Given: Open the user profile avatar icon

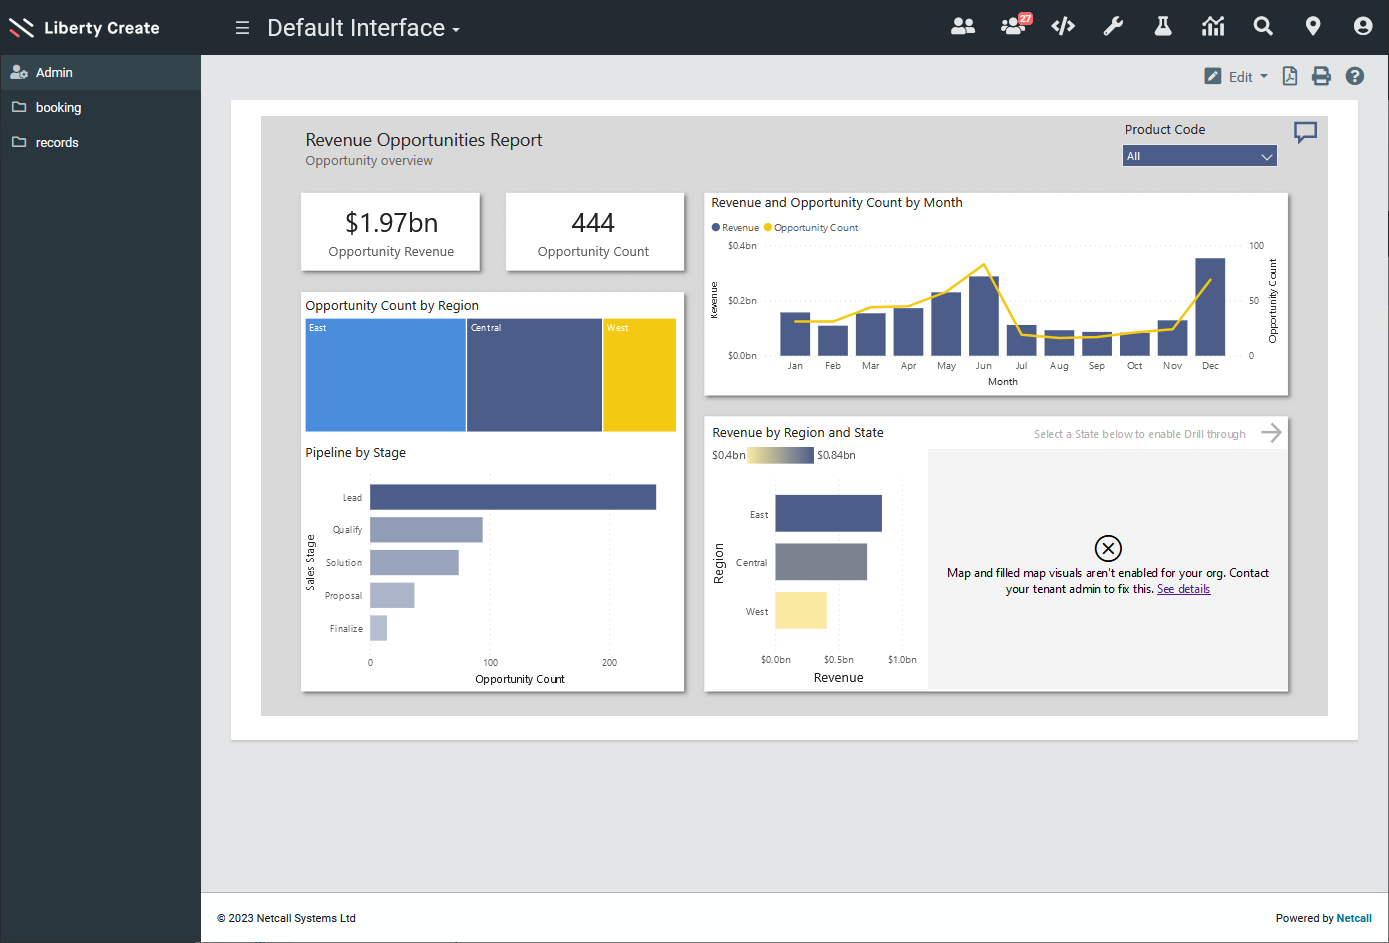Looking at the screenshot, I should [x=1363, y=27].
